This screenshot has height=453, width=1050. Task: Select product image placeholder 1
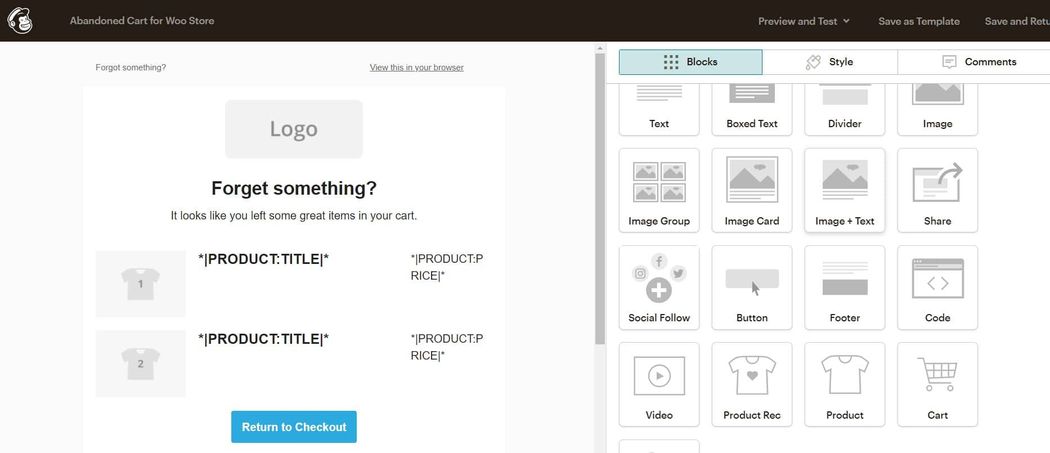[141, 284]
